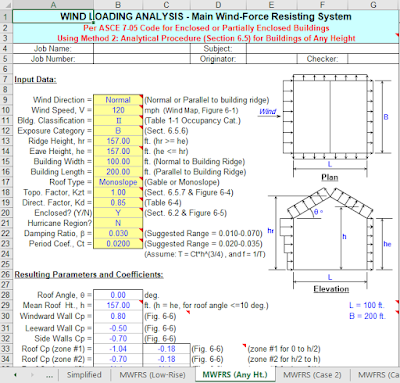Click the B = 200 ft. text
The image size is (400, 383).
367,316
